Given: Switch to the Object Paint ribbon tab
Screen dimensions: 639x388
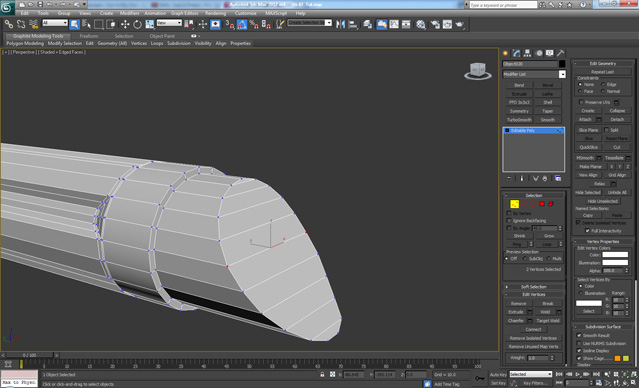Looking at the screenshot, I should click(162, 36).
